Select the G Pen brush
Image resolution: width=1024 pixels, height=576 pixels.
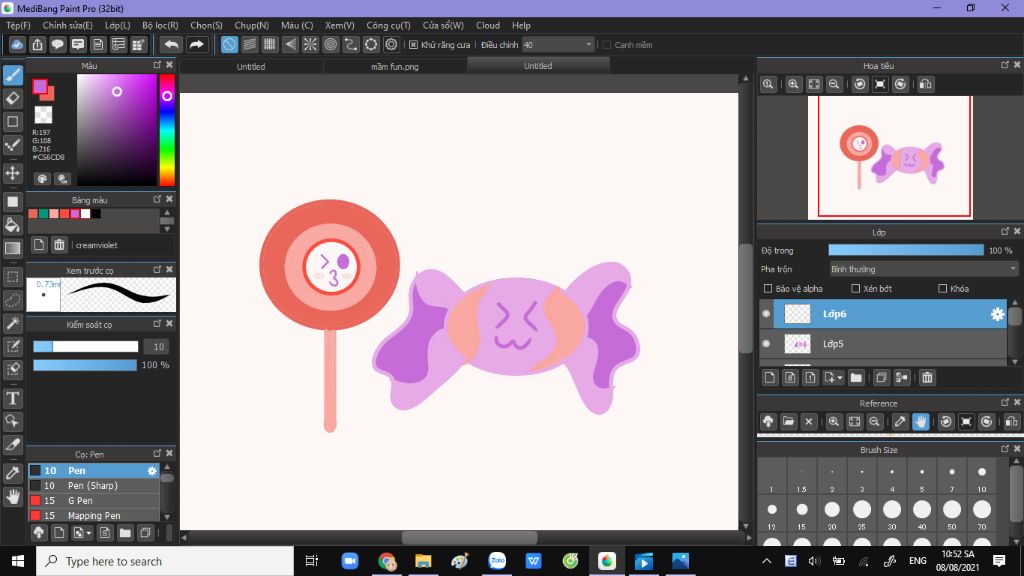(94, 501)
